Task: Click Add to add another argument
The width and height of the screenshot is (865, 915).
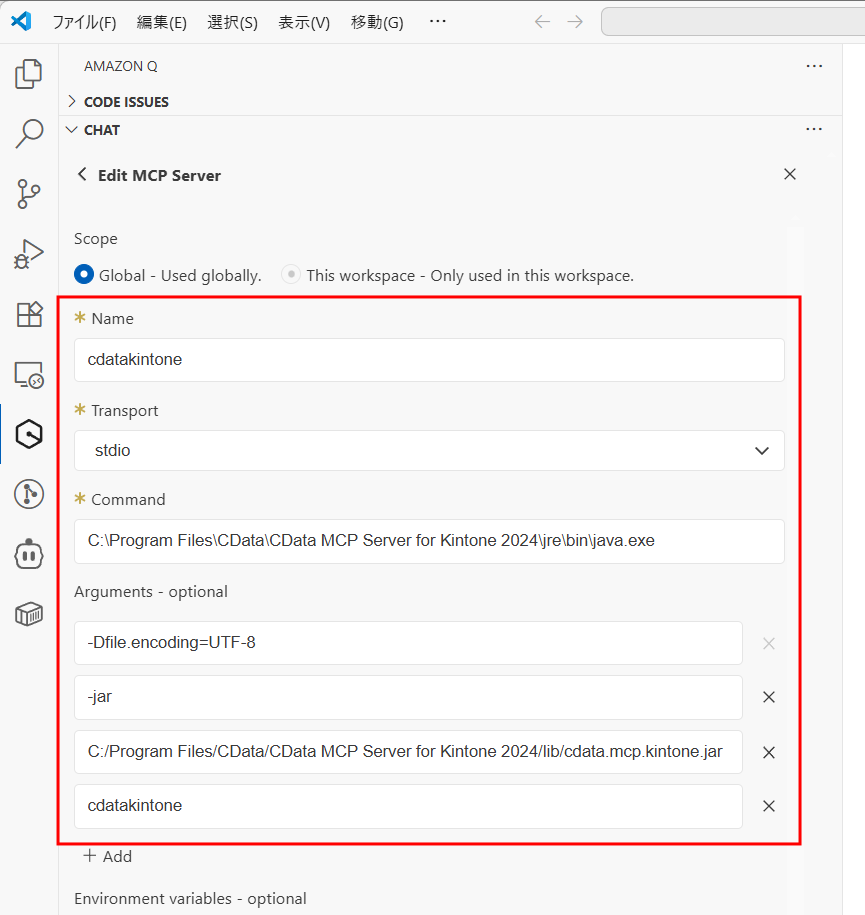Action: 108,856
